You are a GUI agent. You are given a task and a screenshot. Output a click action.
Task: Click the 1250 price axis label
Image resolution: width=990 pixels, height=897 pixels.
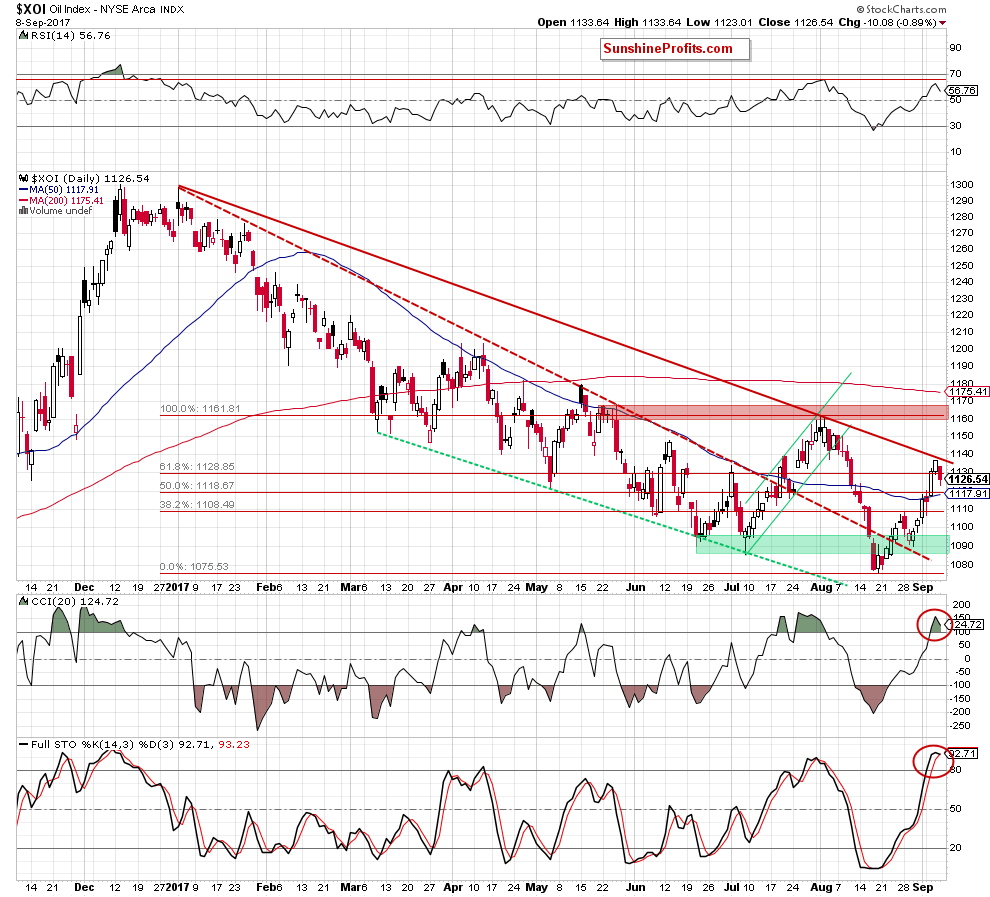[x=962, y=266]
